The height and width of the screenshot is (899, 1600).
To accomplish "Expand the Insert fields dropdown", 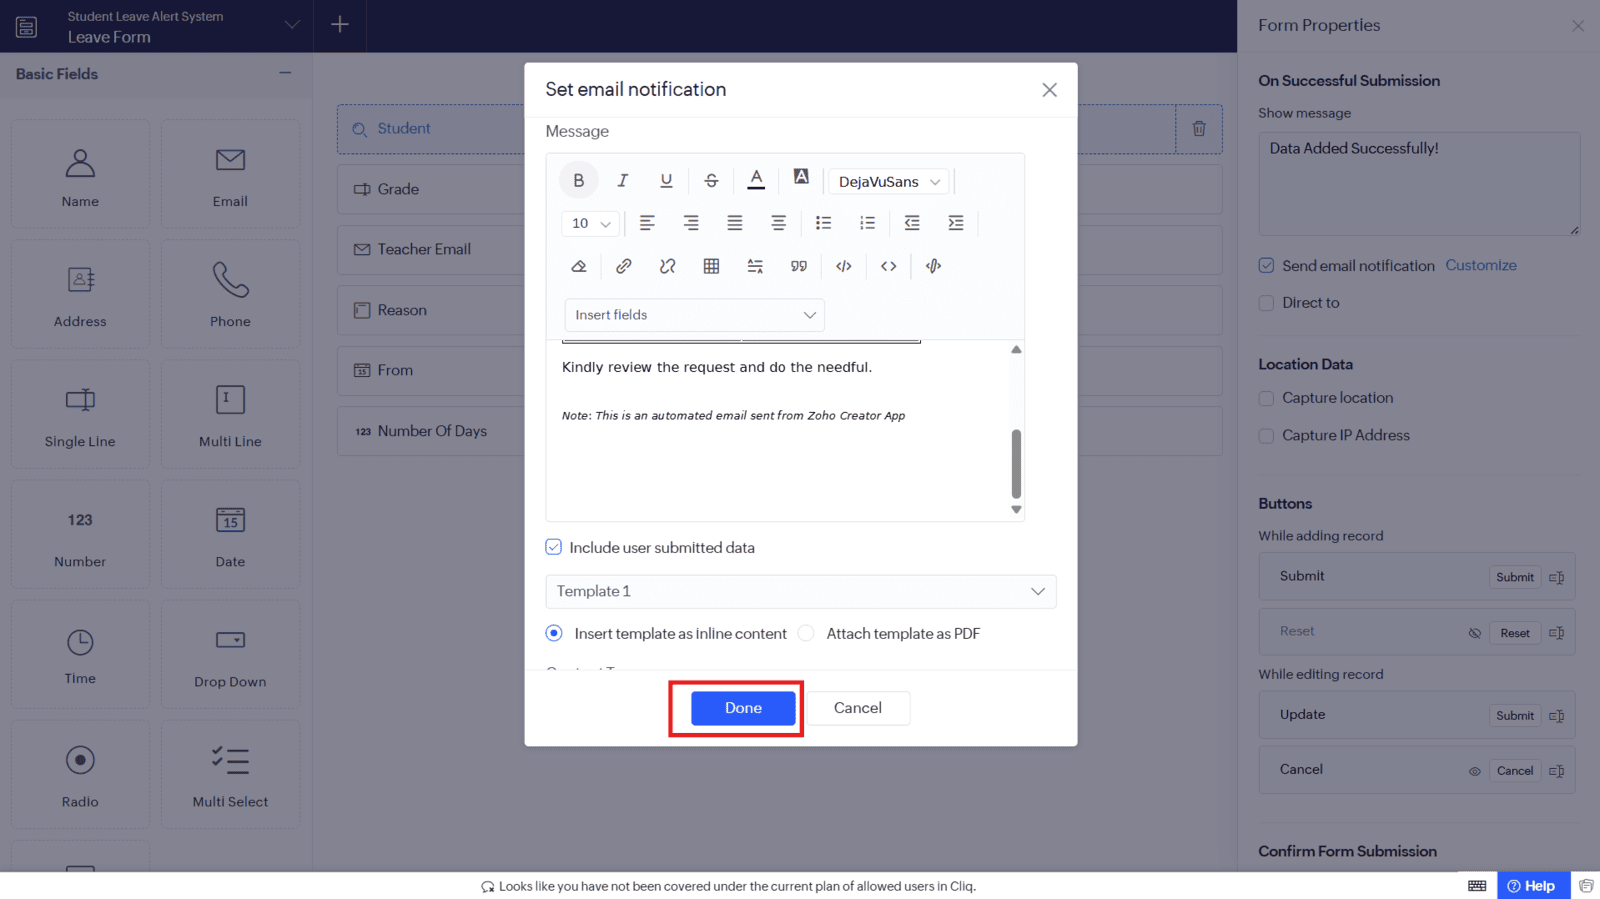I will [694, 315].
